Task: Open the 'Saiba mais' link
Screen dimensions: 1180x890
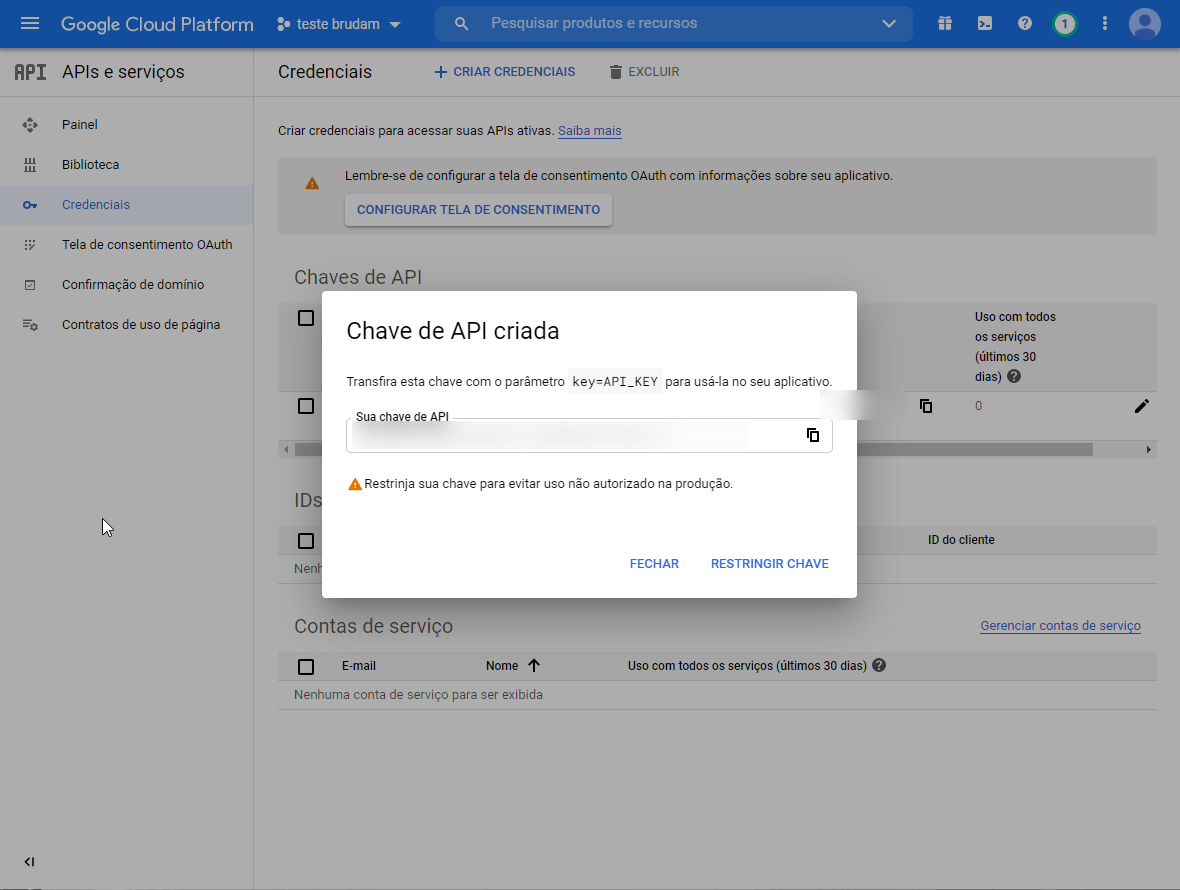Action: pyautogui.click(x=589, y=131)
